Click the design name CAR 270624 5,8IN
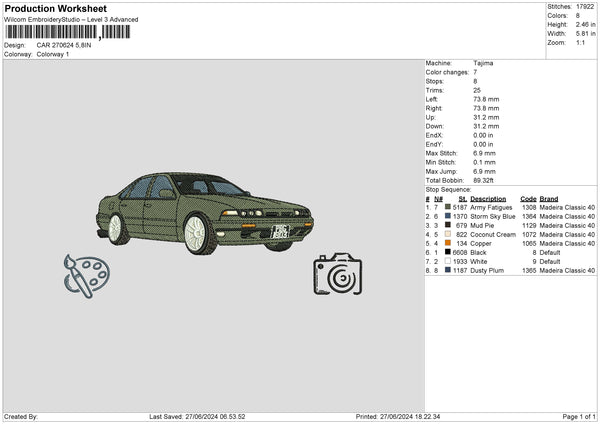The image size is (600, 424). [64, 45]
